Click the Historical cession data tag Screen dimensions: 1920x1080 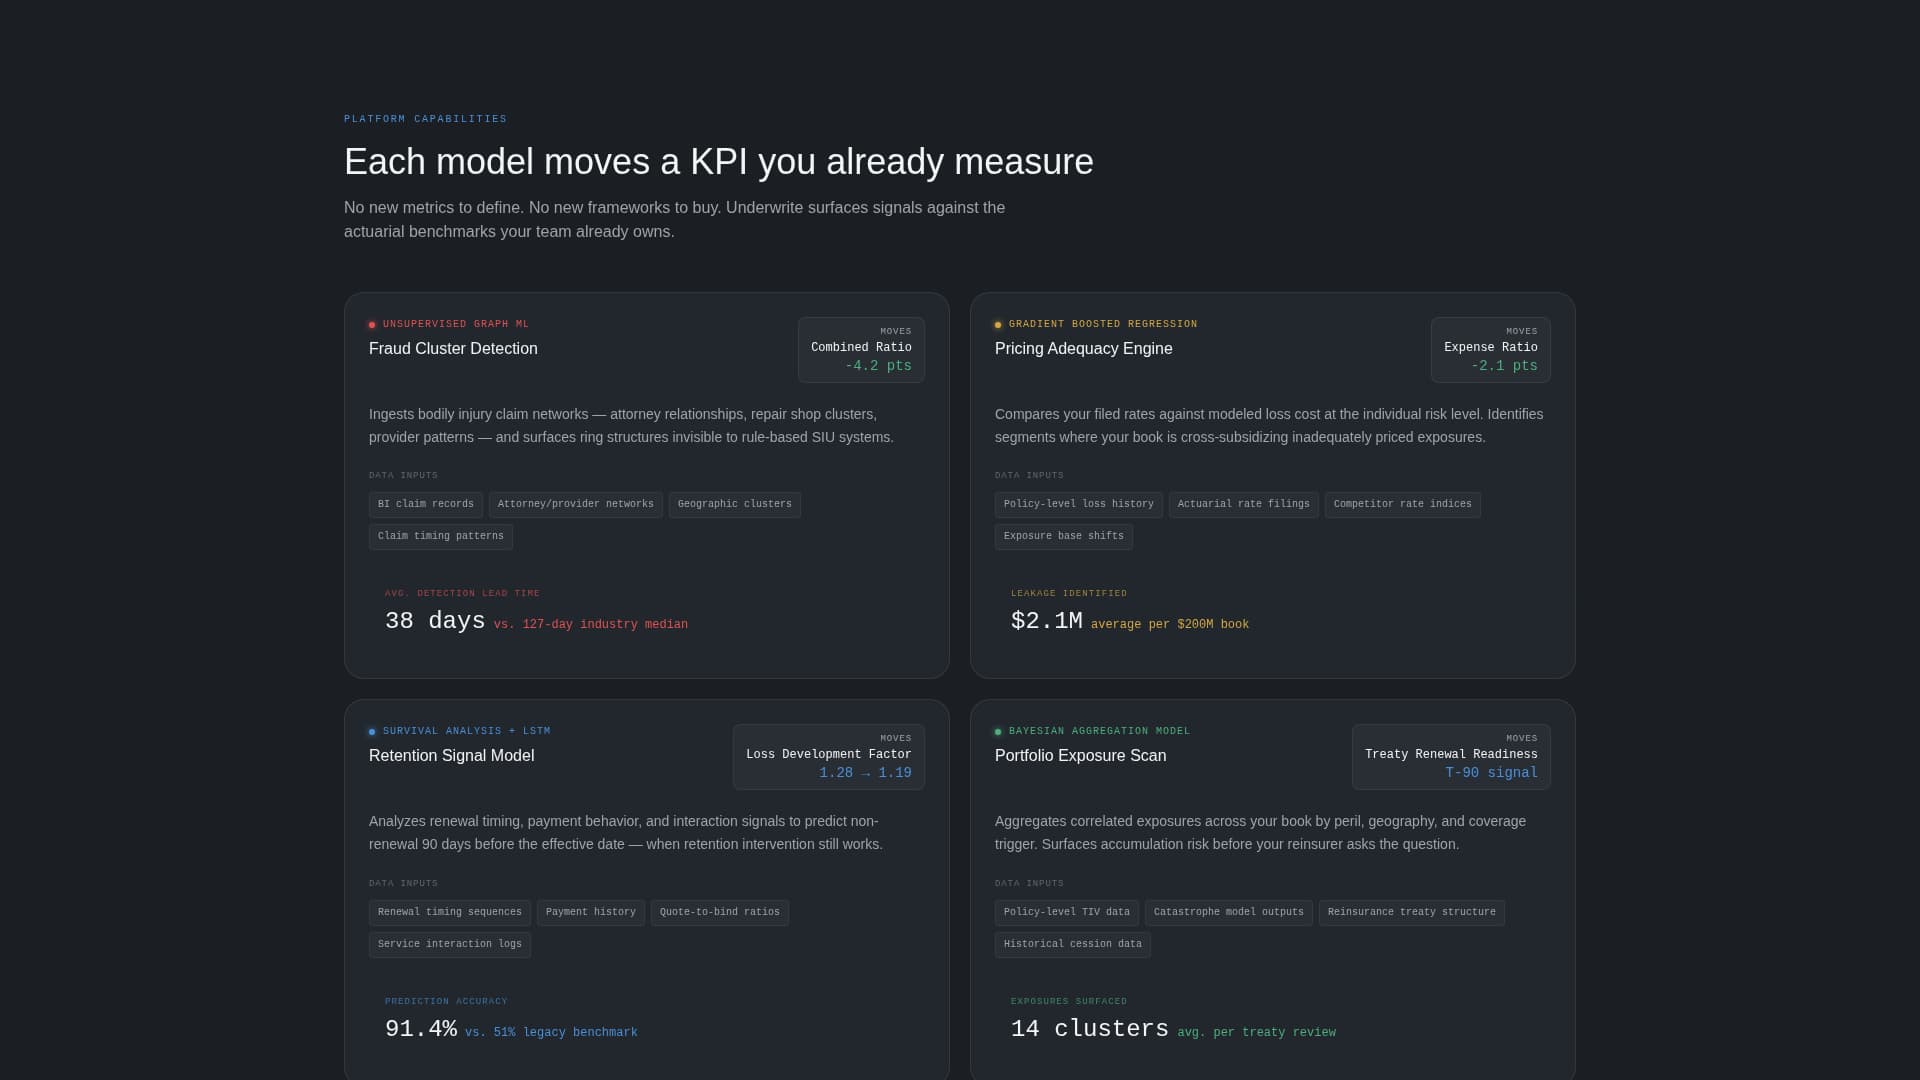[x=1072, y=945]
